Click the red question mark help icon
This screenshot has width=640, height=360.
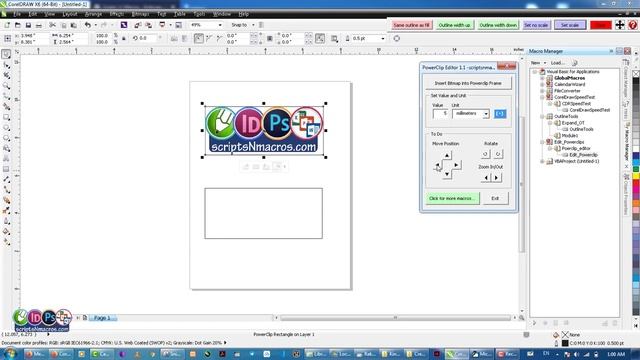(x=633, y=25)
